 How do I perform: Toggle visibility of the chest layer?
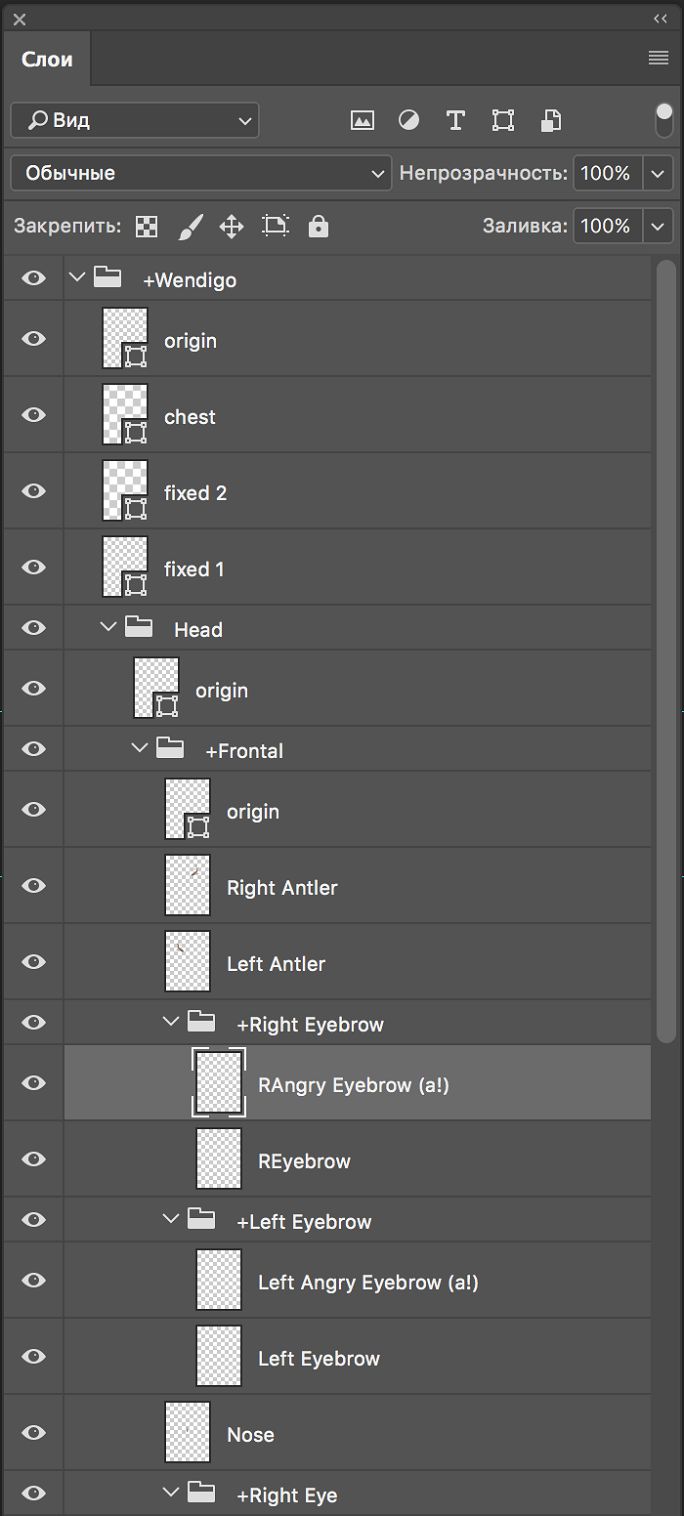33,414
